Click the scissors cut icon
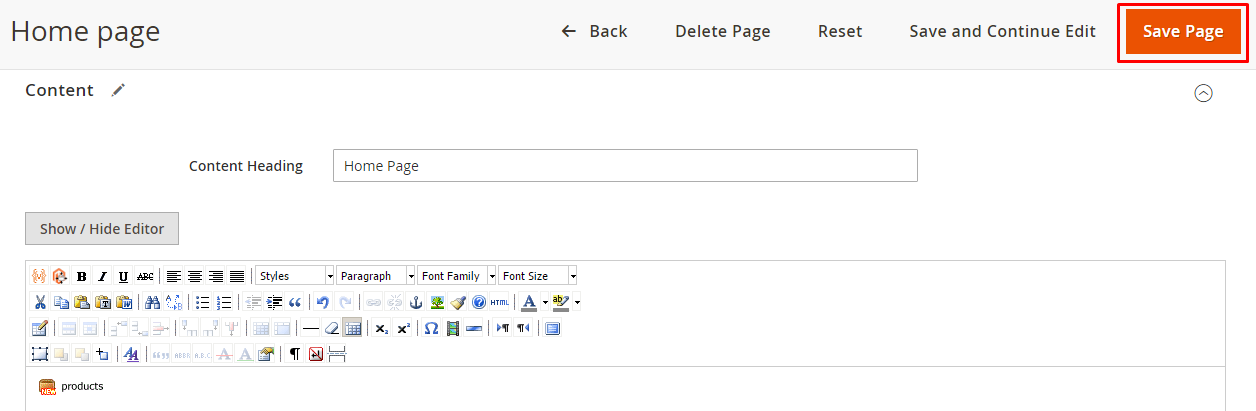The image size is (1256, 411). (x=39, y=302)
